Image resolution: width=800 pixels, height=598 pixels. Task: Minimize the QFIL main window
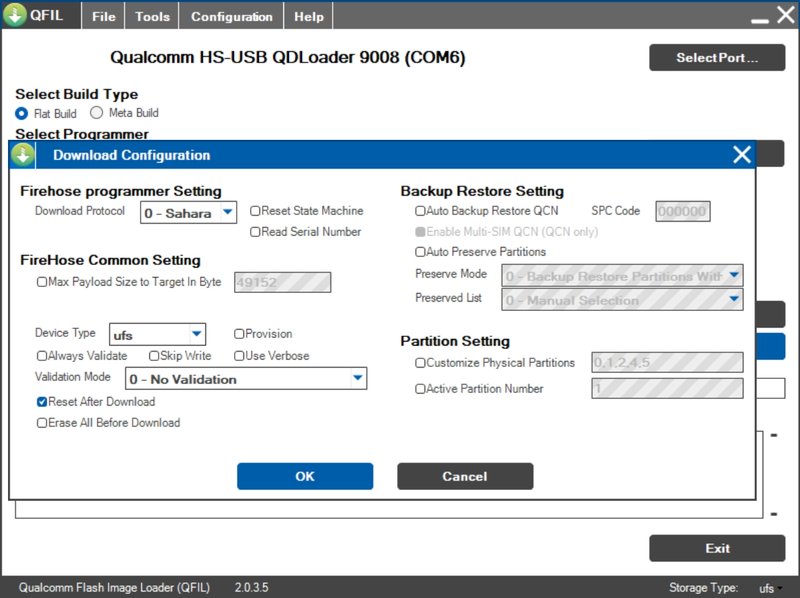point(760,20)
